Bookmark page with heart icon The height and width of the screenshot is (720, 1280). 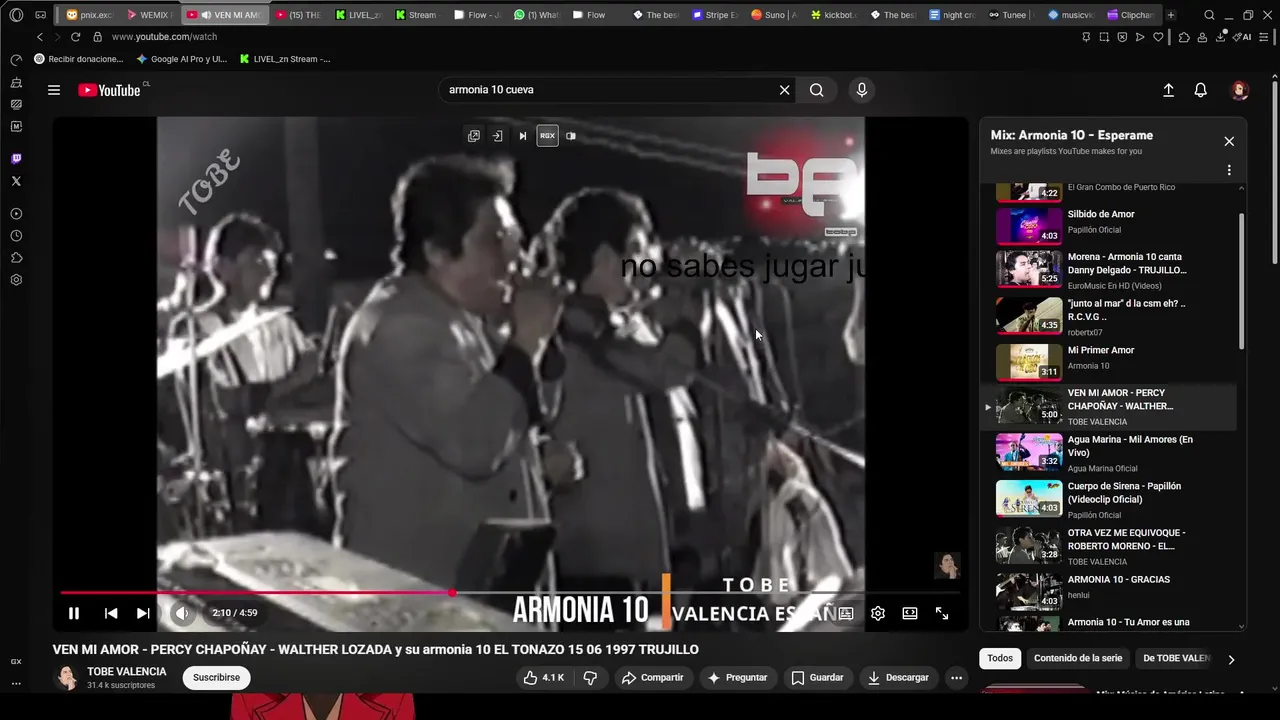tap(1158, 37)
